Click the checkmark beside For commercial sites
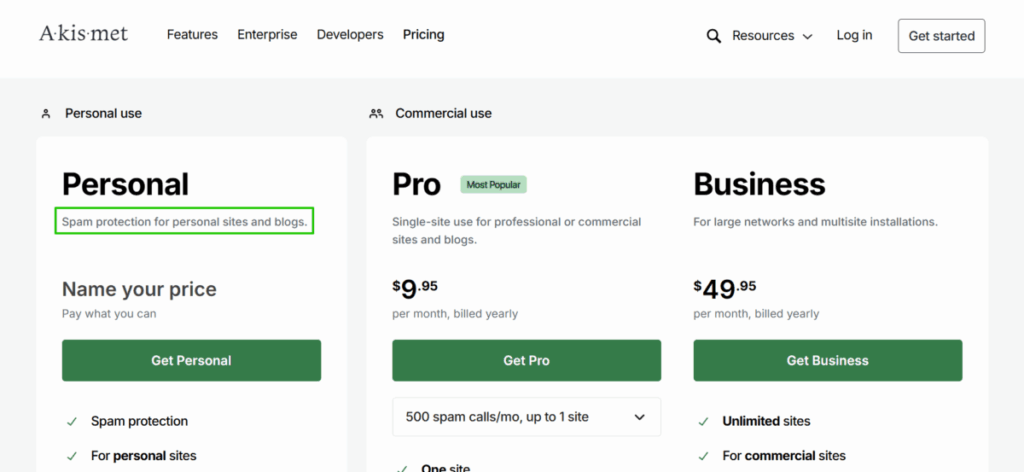This screenshot has width=1024, height=472. pos(703,456)
